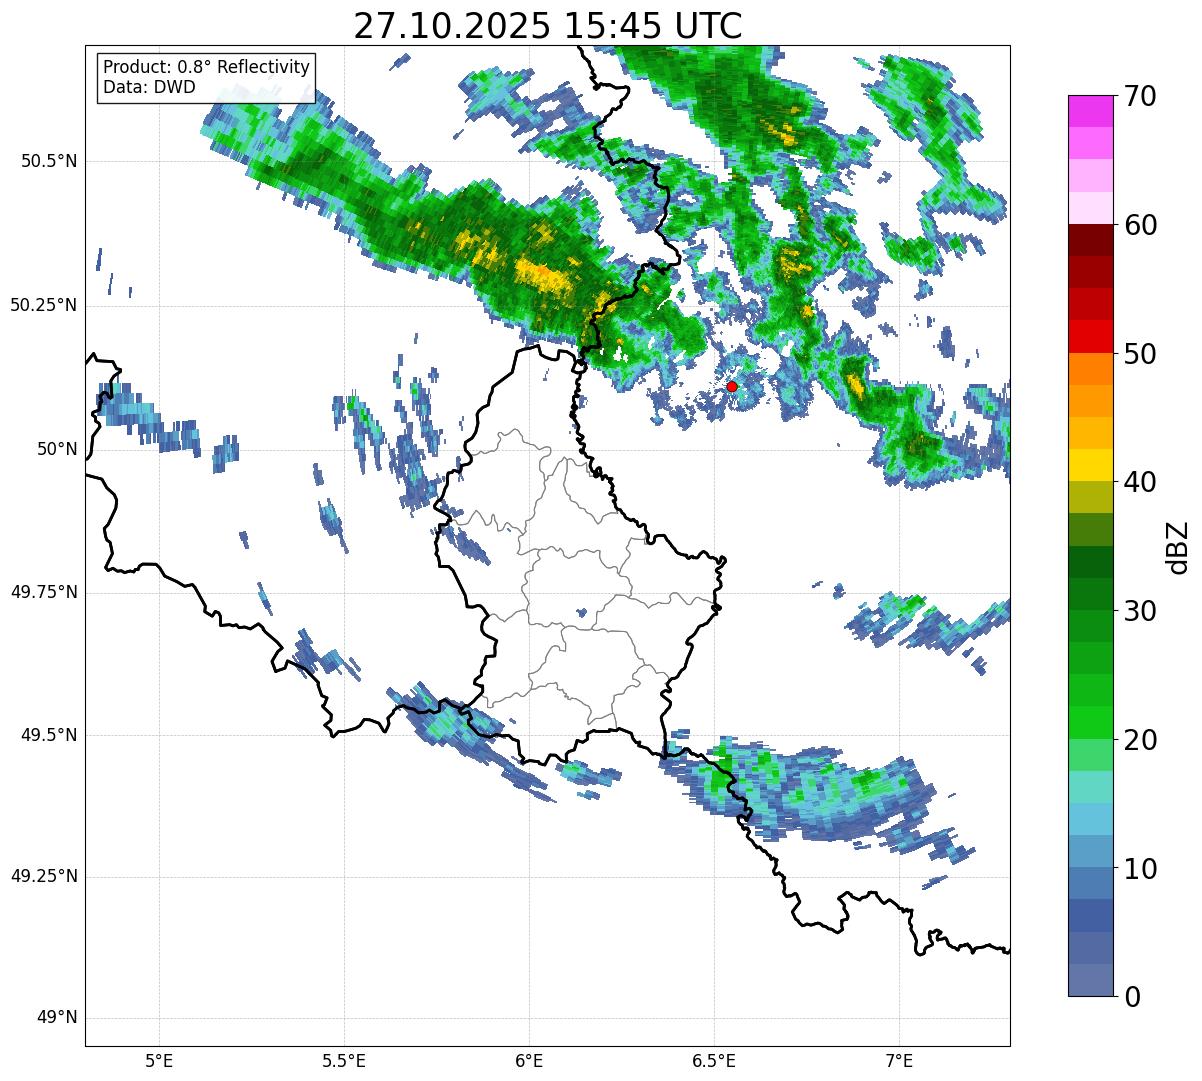Click the 'Data: DWD' text
The height and width of the screenshot is (1081, 1202).
click(x=149, y=87)
